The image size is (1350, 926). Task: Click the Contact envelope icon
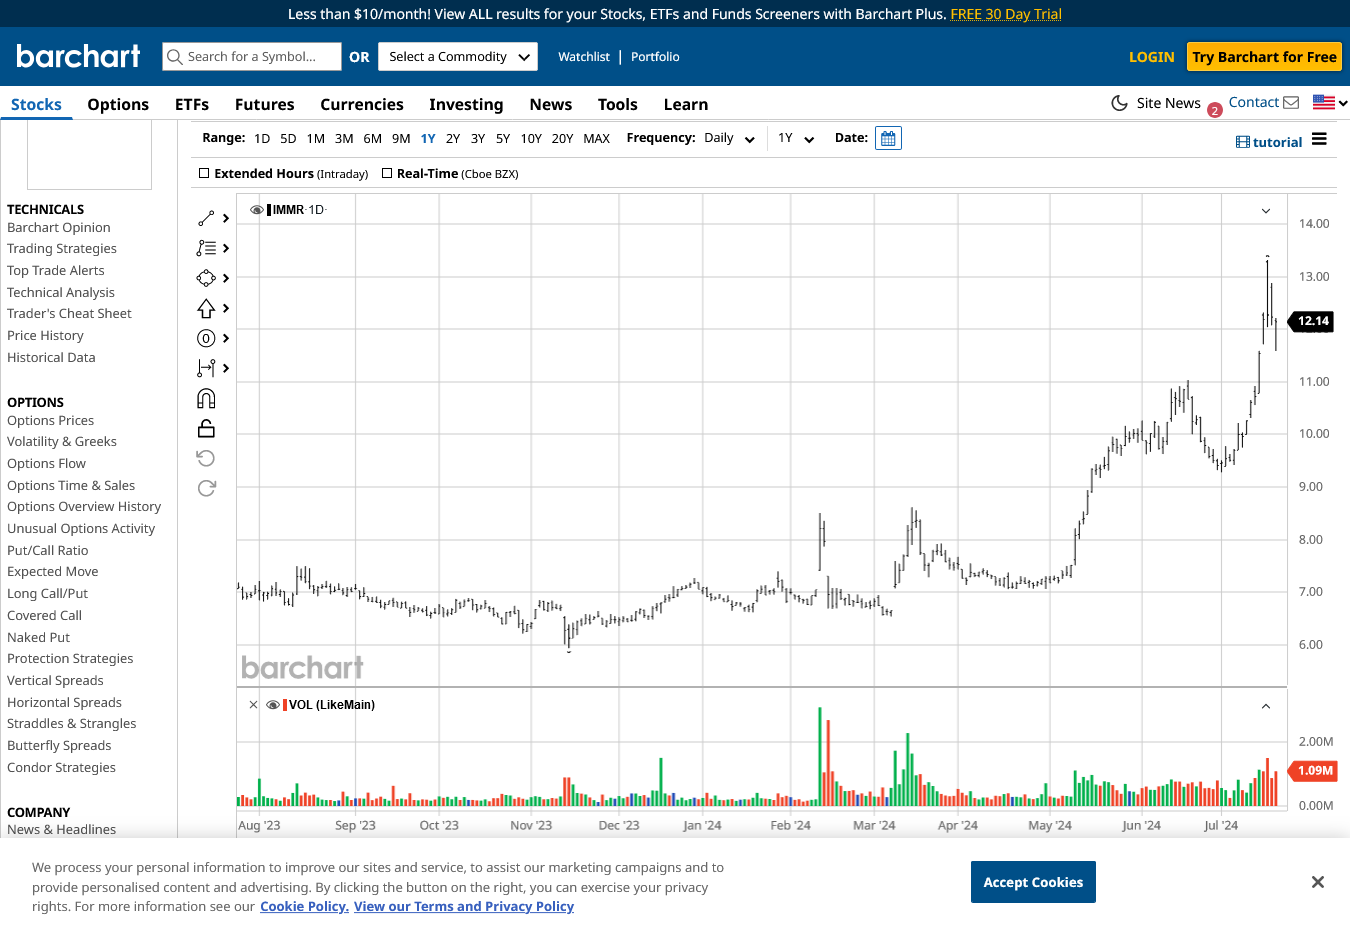point(1291,102)
